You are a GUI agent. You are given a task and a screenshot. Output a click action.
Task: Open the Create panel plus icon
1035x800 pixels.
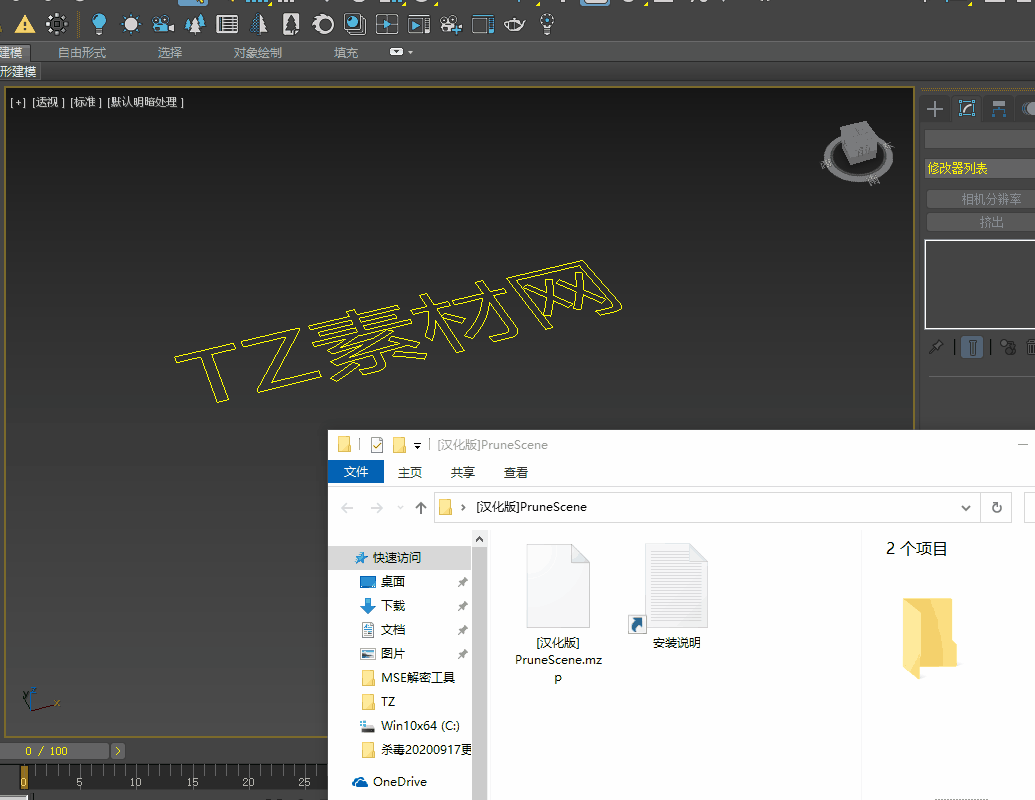pos(935,109)
